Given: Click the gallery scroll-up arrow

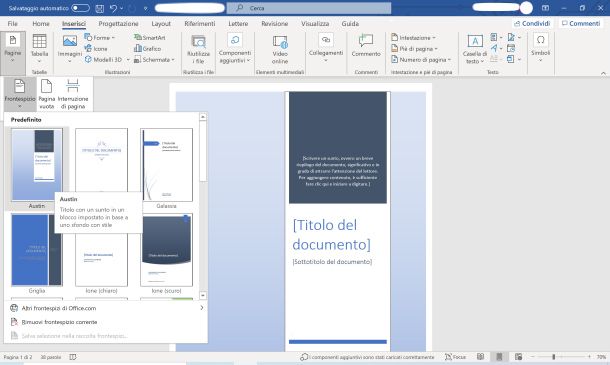Looking at the screenshot, I should click(203, 117).
